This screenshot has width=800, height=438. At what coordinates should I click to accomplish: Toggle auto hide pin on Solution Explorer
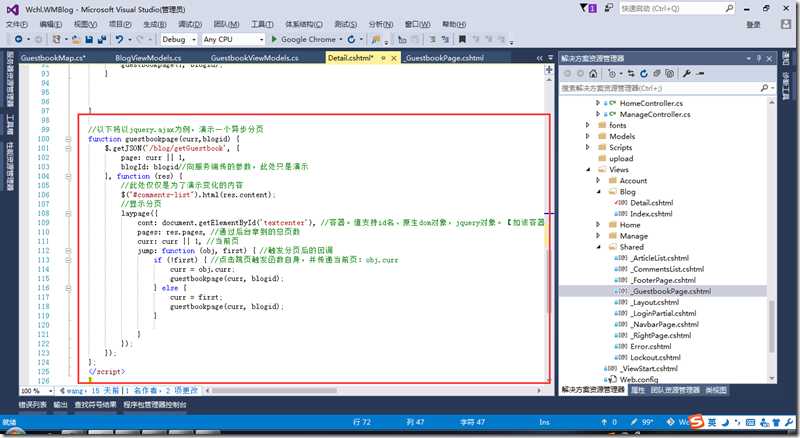(x=759, y=59)
